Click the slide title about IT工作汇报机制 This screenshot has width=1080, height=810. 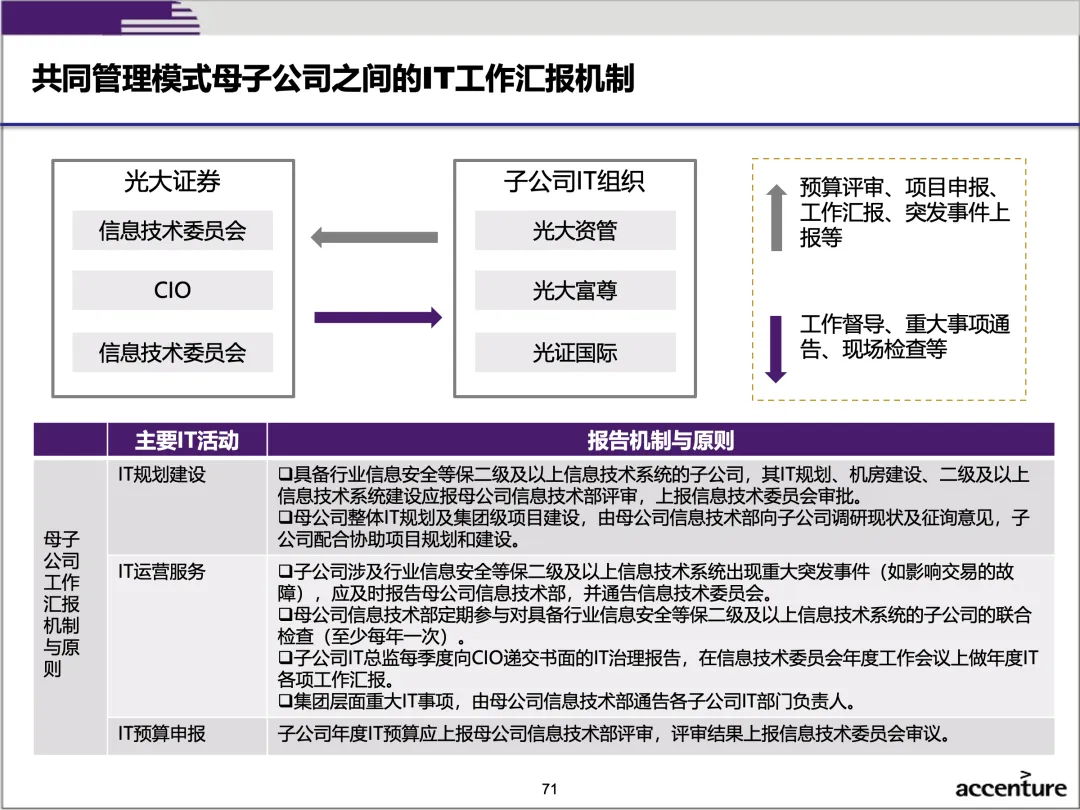coord(333,78)
